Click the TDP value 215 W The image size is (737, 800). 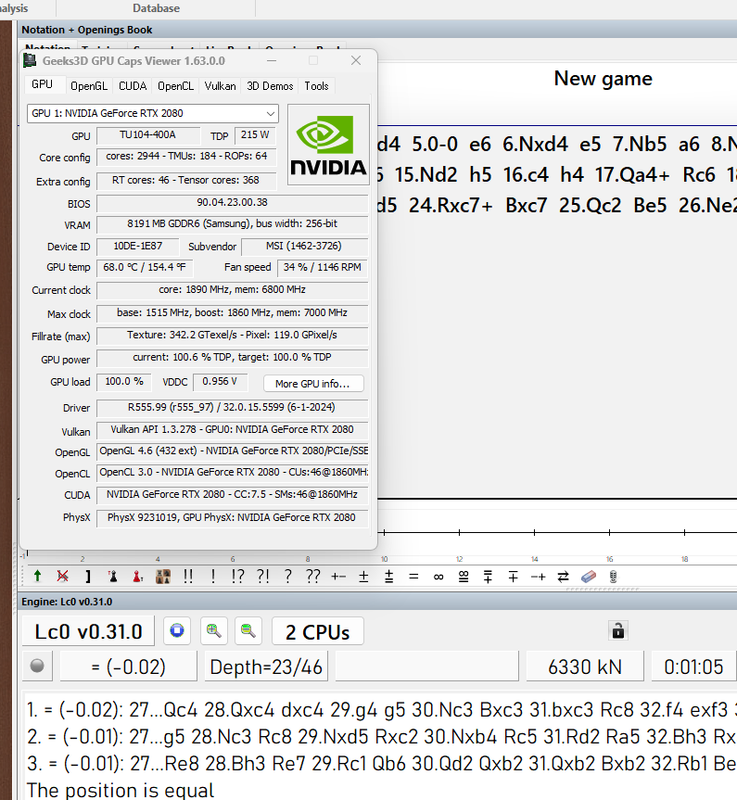click(x=255, y=135)
